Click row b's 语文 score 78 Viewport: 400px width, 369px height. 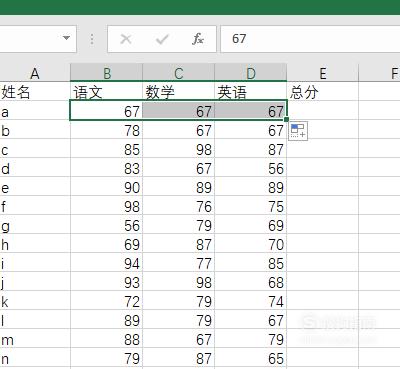tap(107, 130)
